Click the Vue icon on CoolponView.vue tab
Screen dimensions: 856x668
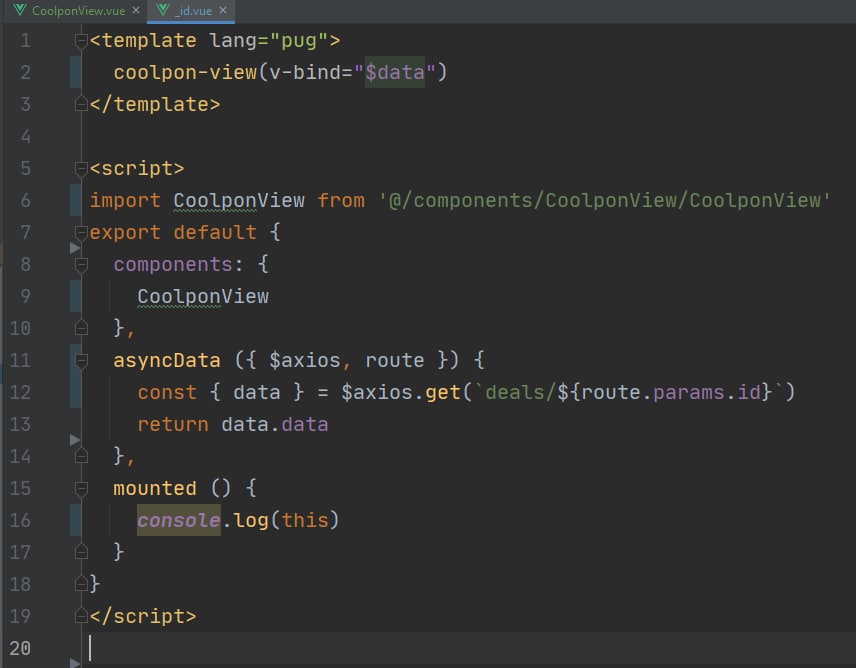(20, 10)
